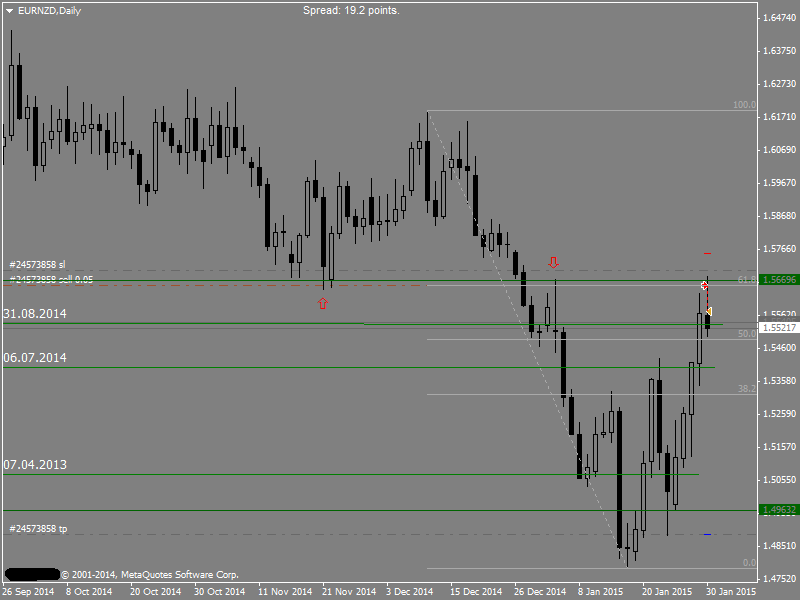Screen dimensions: 800x600
Task: Select the Fibonacci 50.0 level label
Action: point(747,334)
